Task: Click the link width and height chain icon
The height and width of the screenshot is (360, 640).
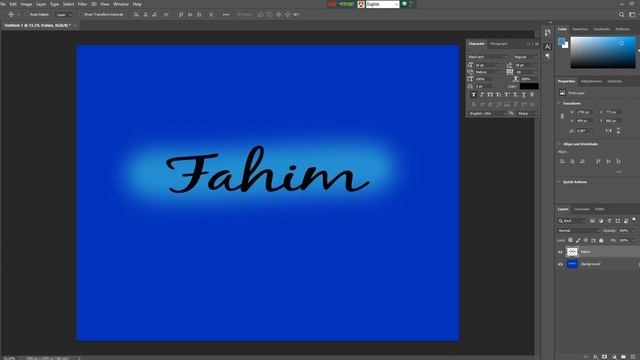Action: pos(562,116)
